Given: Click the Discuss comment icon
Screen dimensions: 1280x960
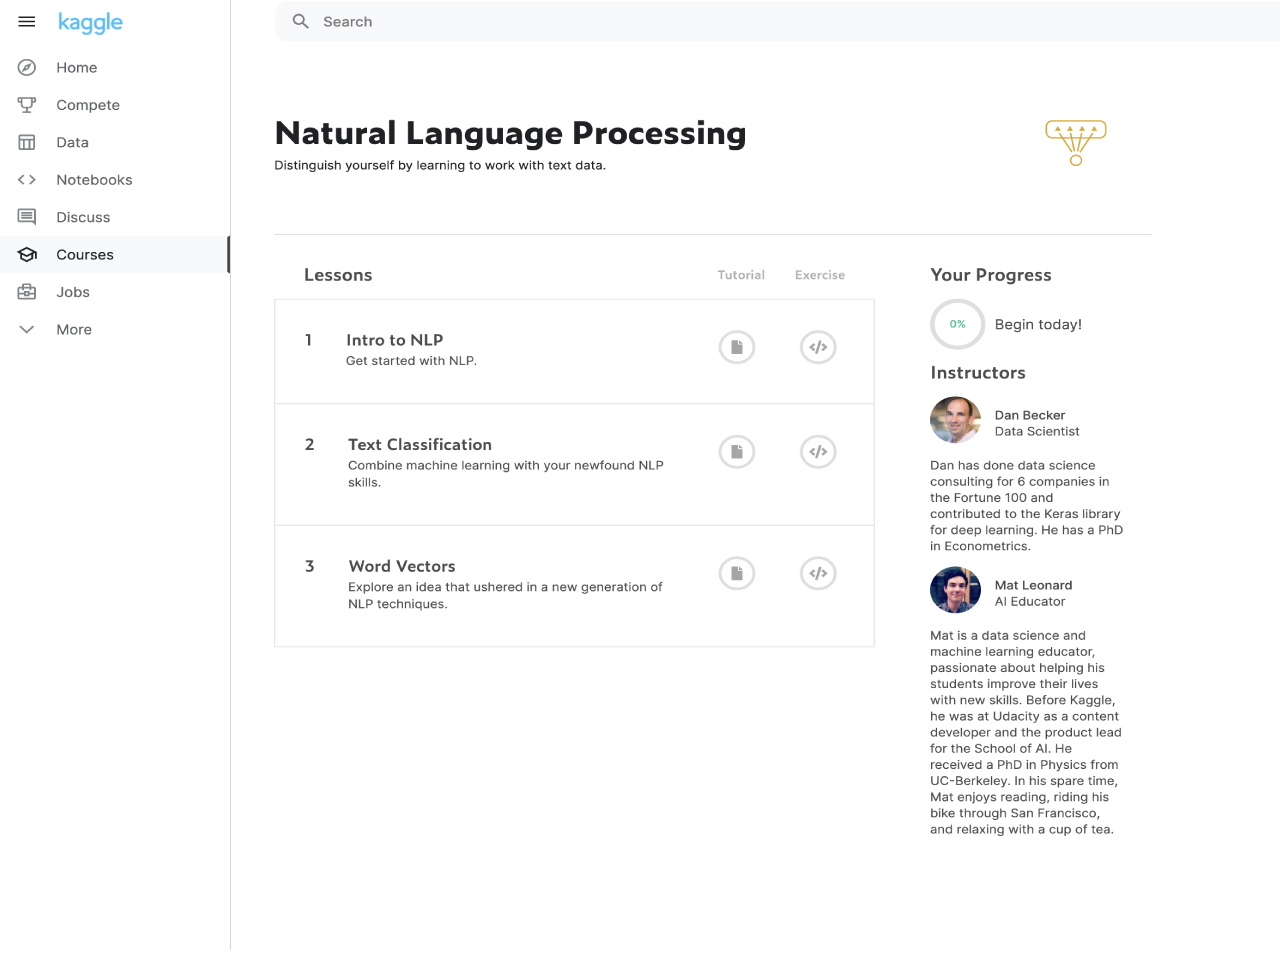Looking at the screenshot, I should (27, 217).
